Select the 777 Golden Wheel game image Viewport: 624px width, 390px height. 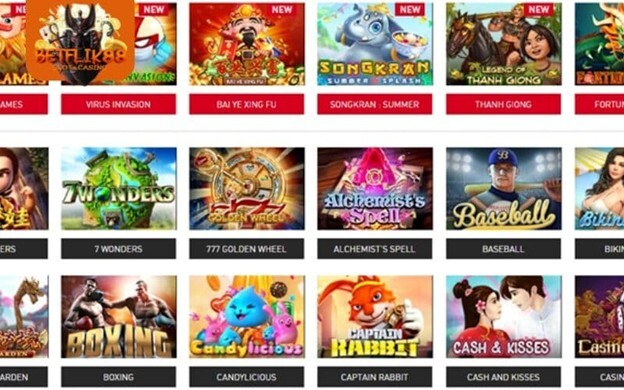(x=247, y=189)
